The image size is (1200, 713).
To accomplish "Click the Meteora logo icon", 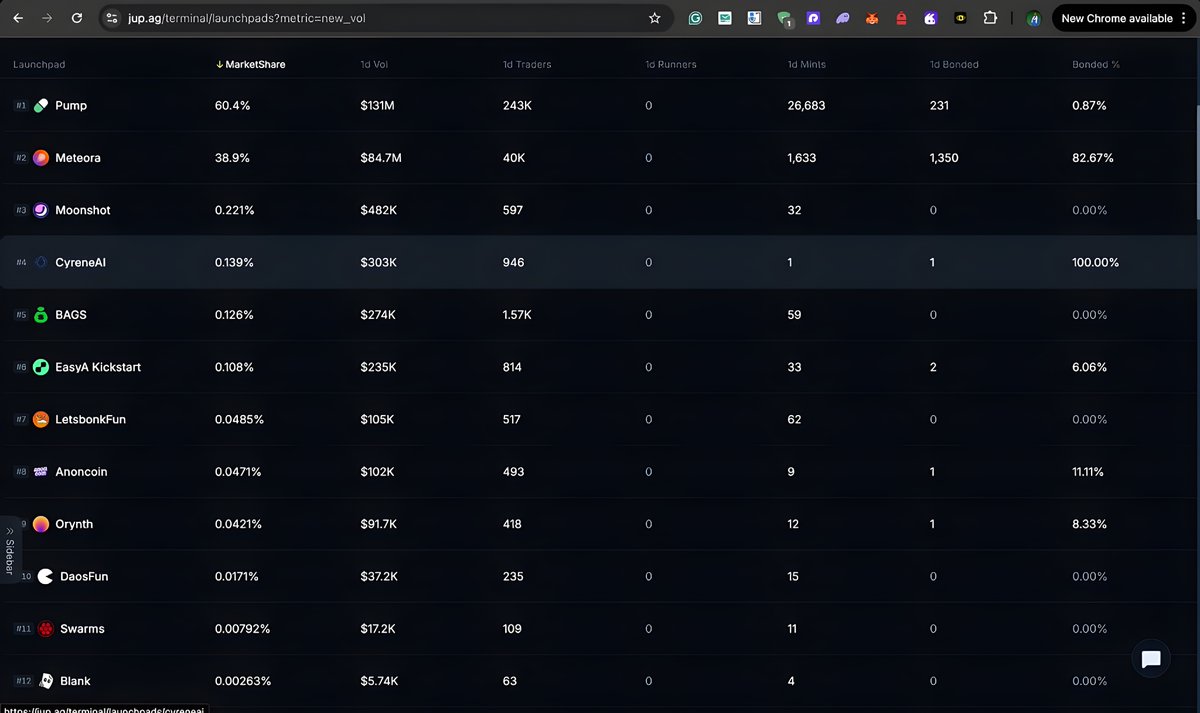I will tap(41, 158).
